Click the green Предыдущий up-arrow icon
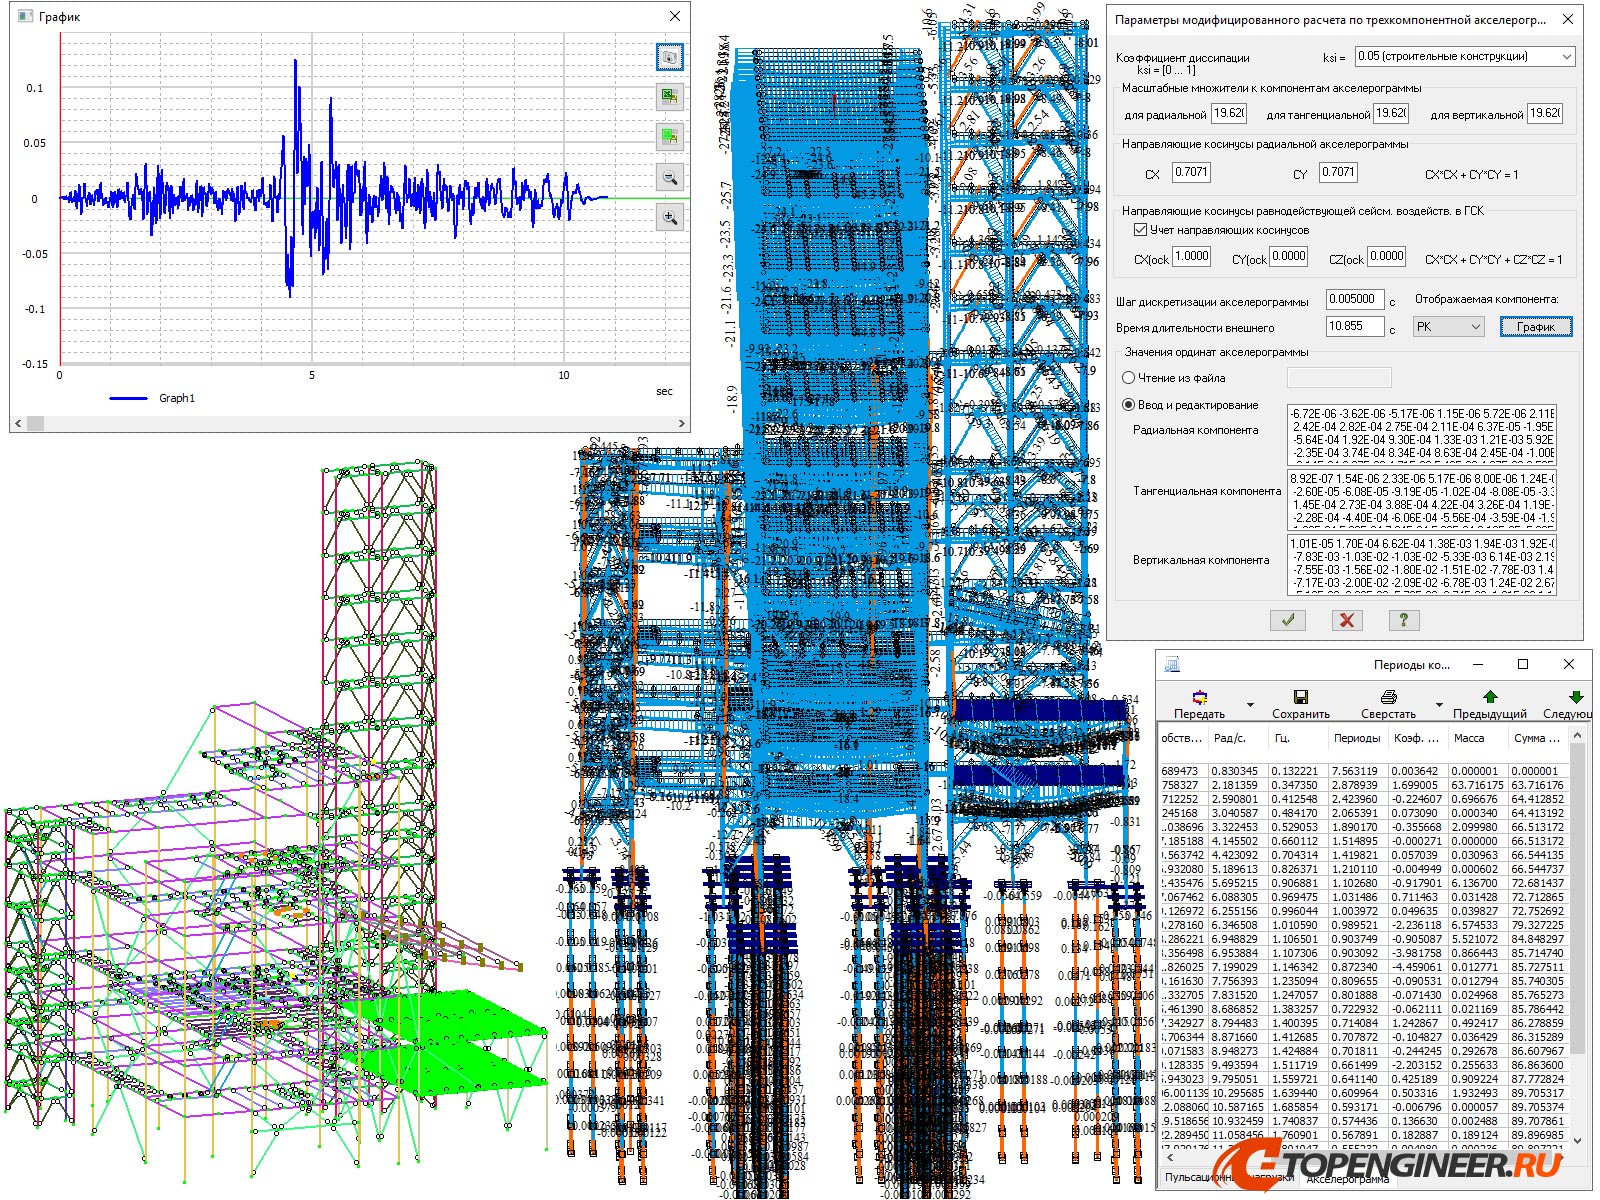 click(x=1490, y=696)
